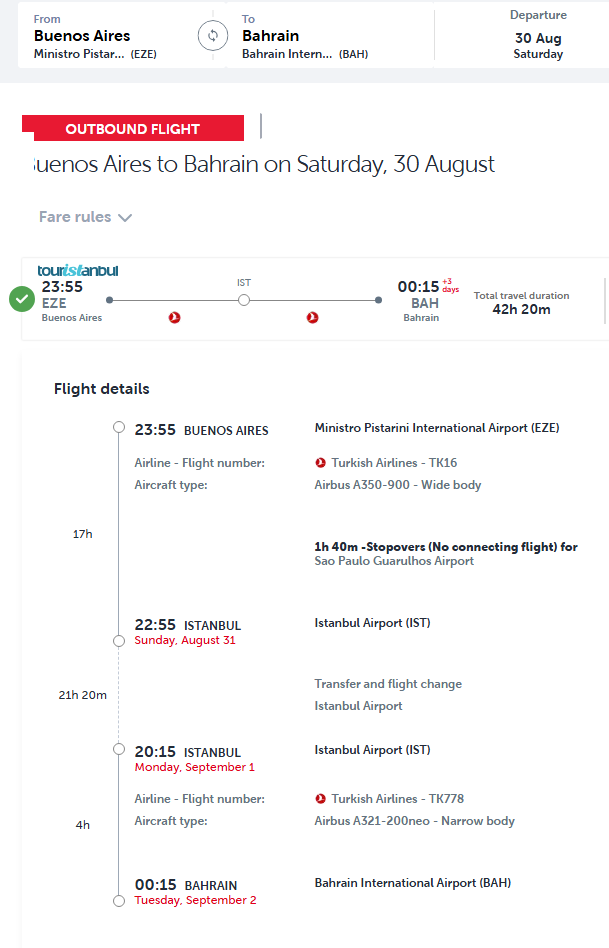
Task: Select the Flight details heading
Action: pos(102,389)
